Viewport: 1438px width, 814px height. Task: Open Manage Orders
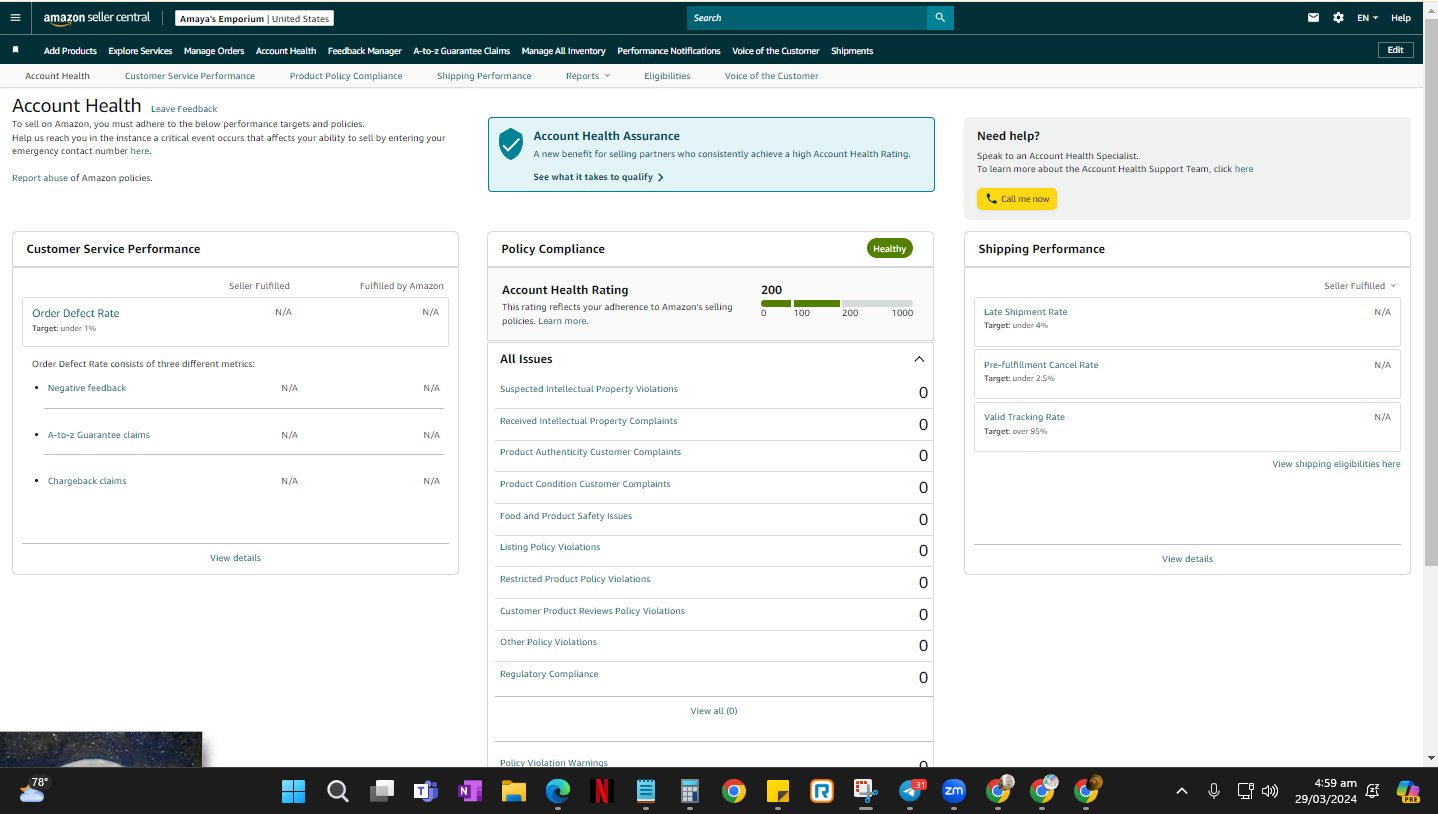pos(214,51)
